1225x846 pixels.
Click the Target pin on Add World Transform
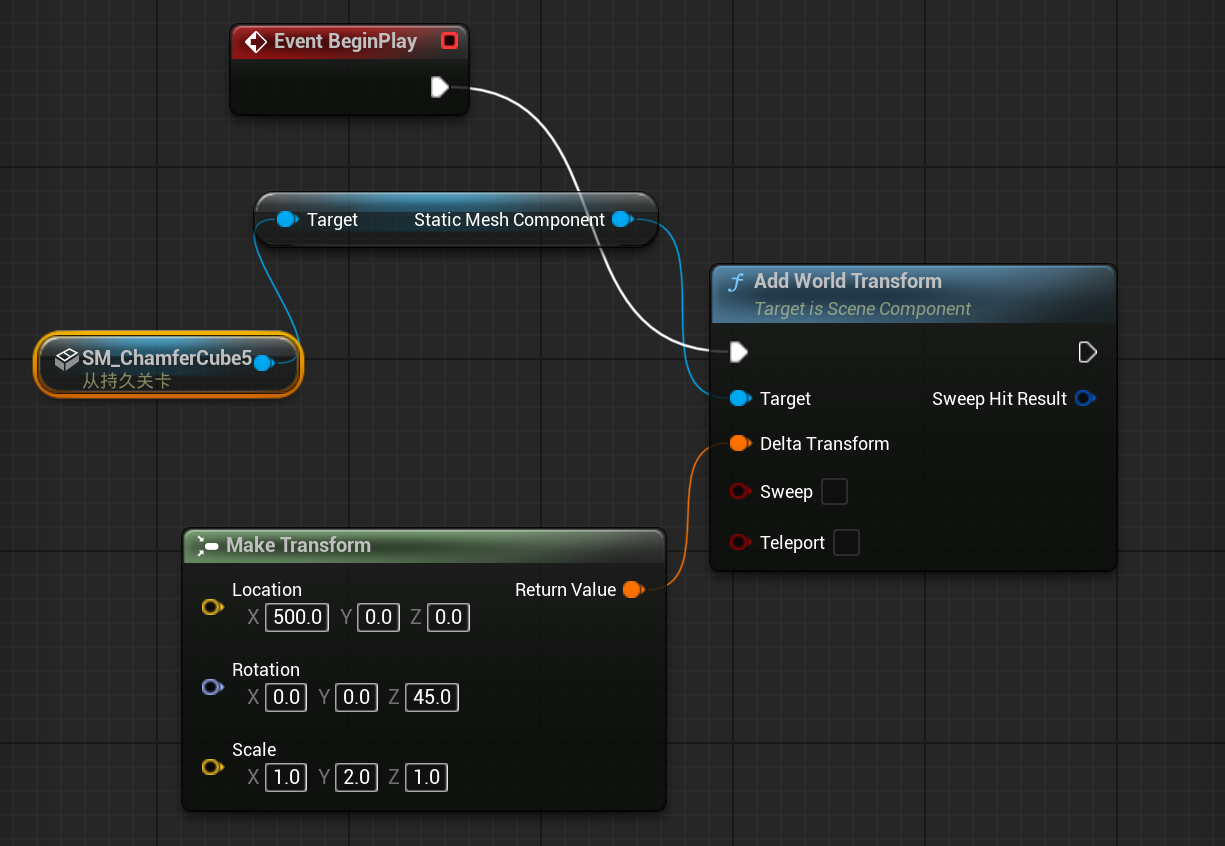[x=740, y=399]
